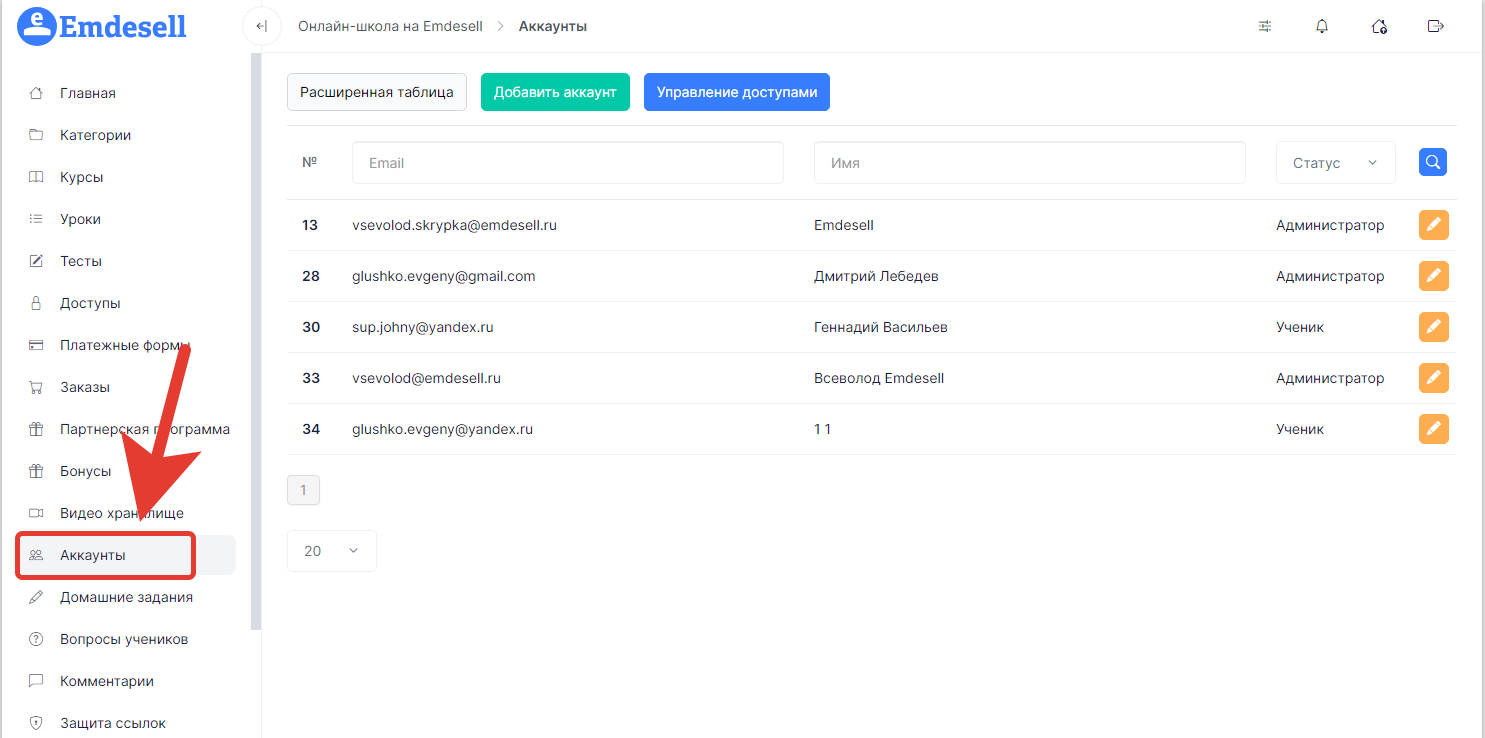Go to Домашние задания in sidebar
Viewport: 1485px width, 738px height.
(126, 597)
